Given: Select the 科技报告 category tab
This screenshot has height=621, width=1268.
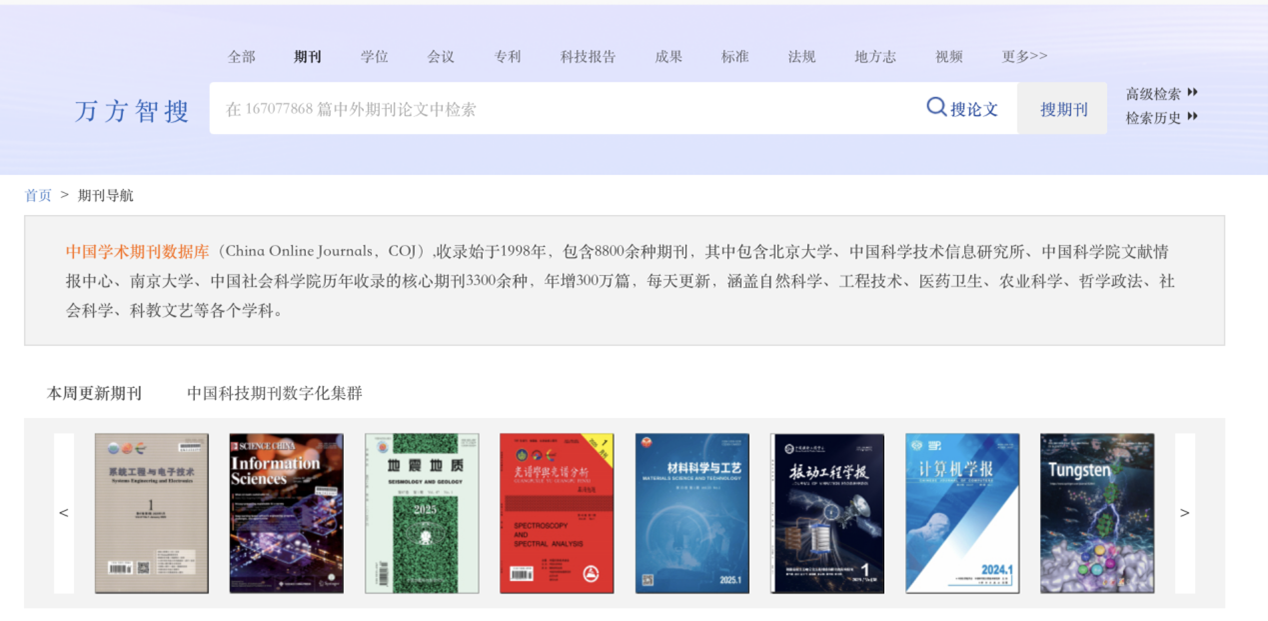Looking at the screenshot, I should tap(588, 56).
